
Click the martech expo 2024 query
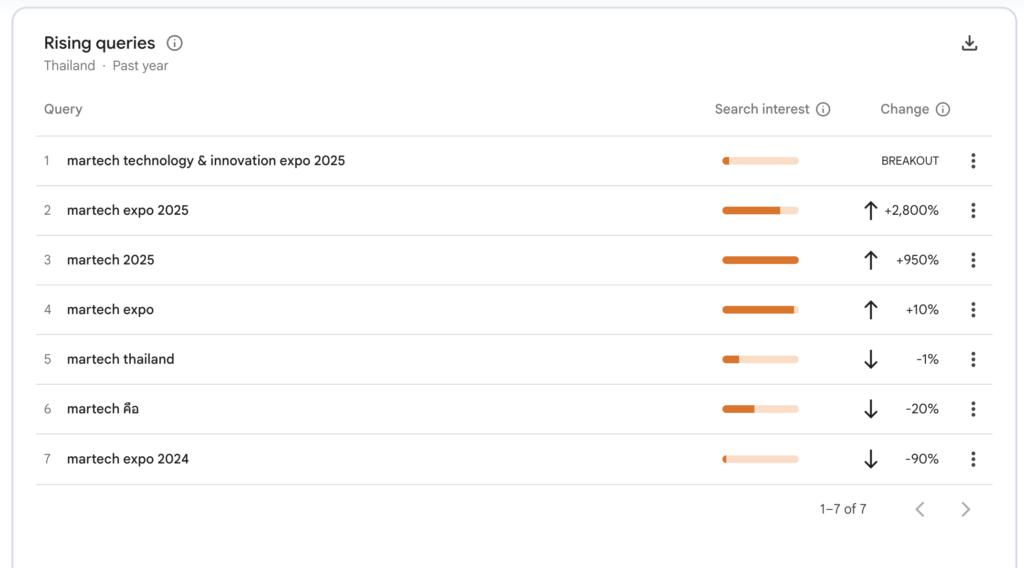[x=127, y=459]
